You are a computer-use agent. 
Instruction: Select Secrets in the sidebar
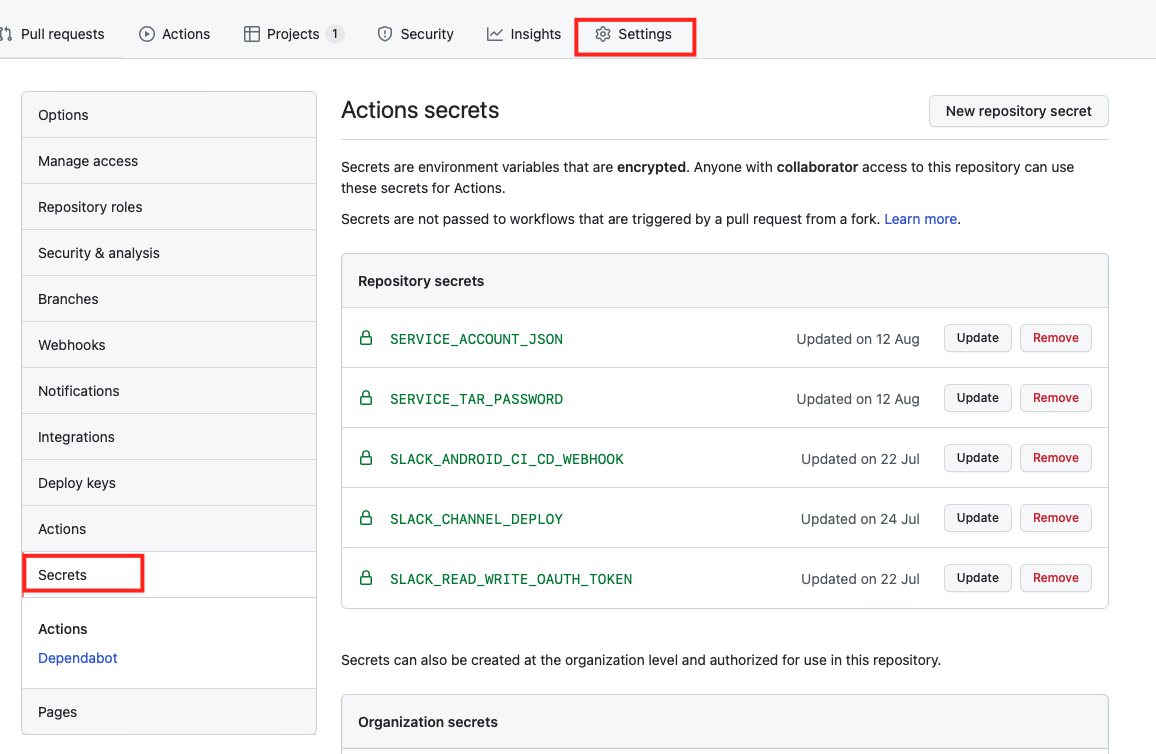click(169, 575)
